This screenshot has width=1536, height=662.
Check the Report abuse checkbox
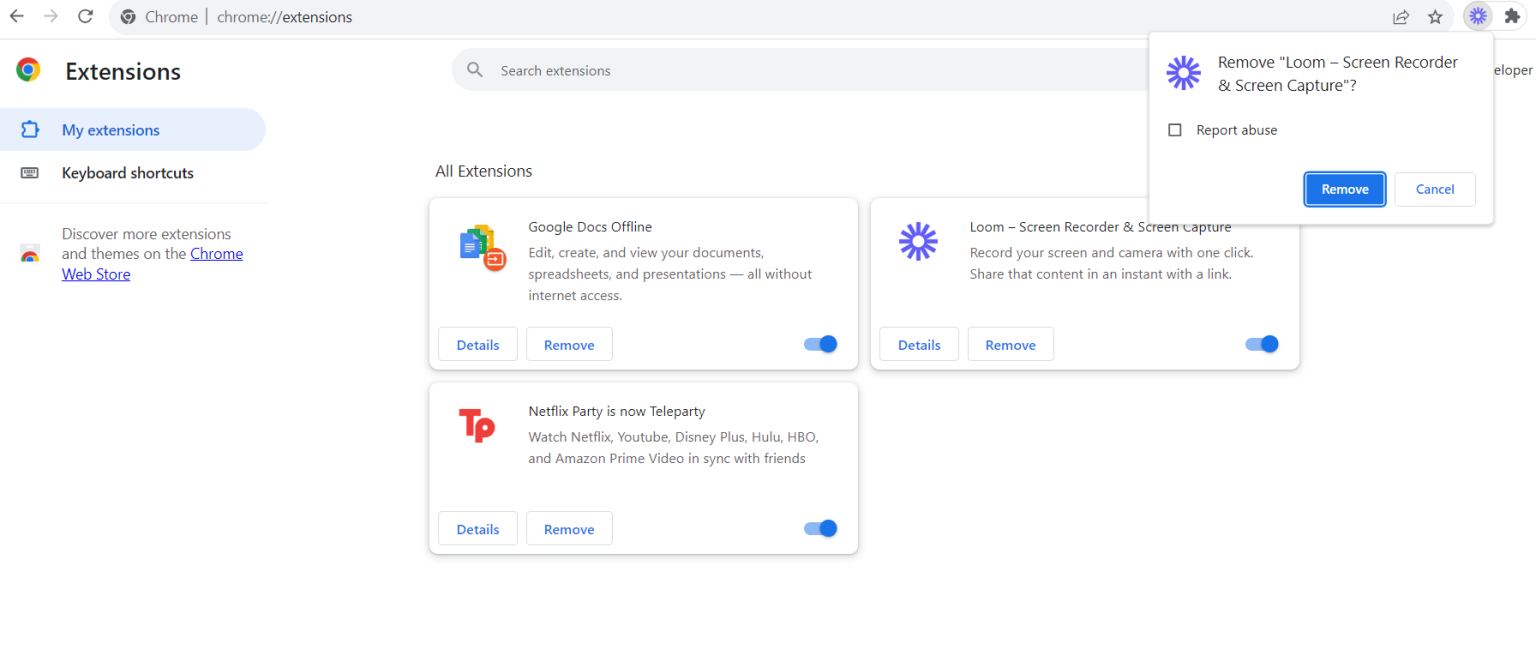(1175, 130)
